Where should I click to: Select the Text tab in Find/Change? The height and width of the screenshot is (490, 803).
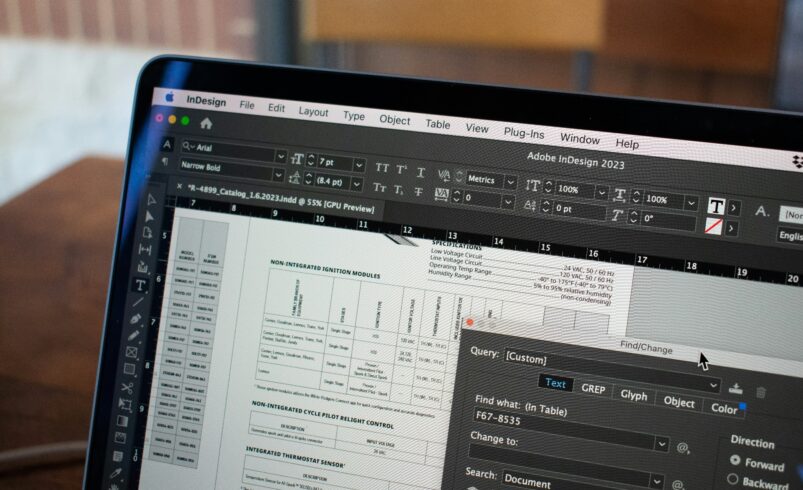coord(555,384)
